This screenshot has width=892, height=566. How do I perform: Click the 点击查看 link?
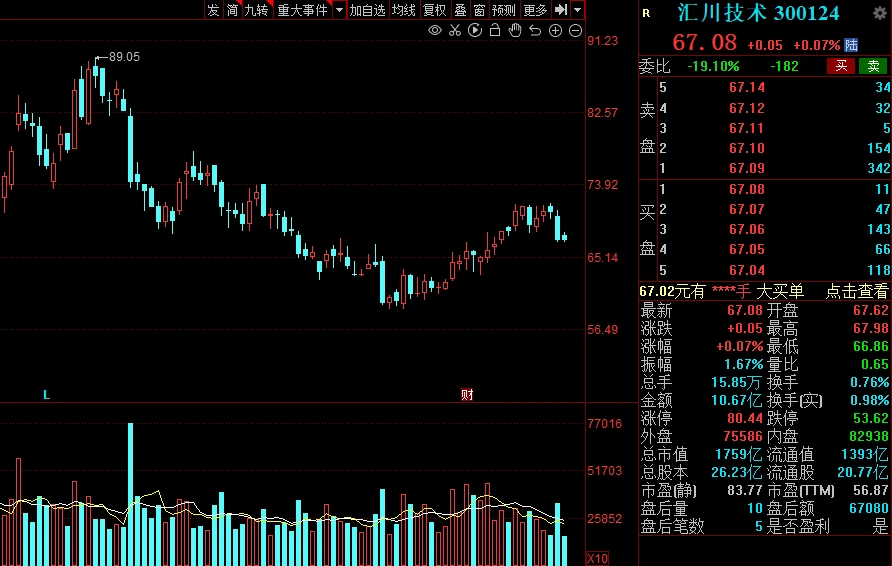pyautogui.click(x=856, y=292)
